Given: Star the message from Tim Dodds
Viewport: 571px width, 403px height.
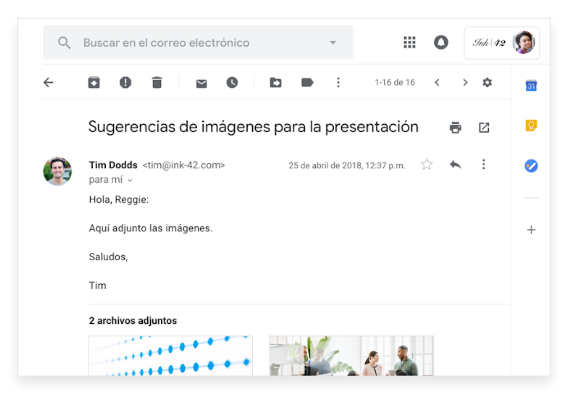Looking at the screenshot, I should 427,165.
